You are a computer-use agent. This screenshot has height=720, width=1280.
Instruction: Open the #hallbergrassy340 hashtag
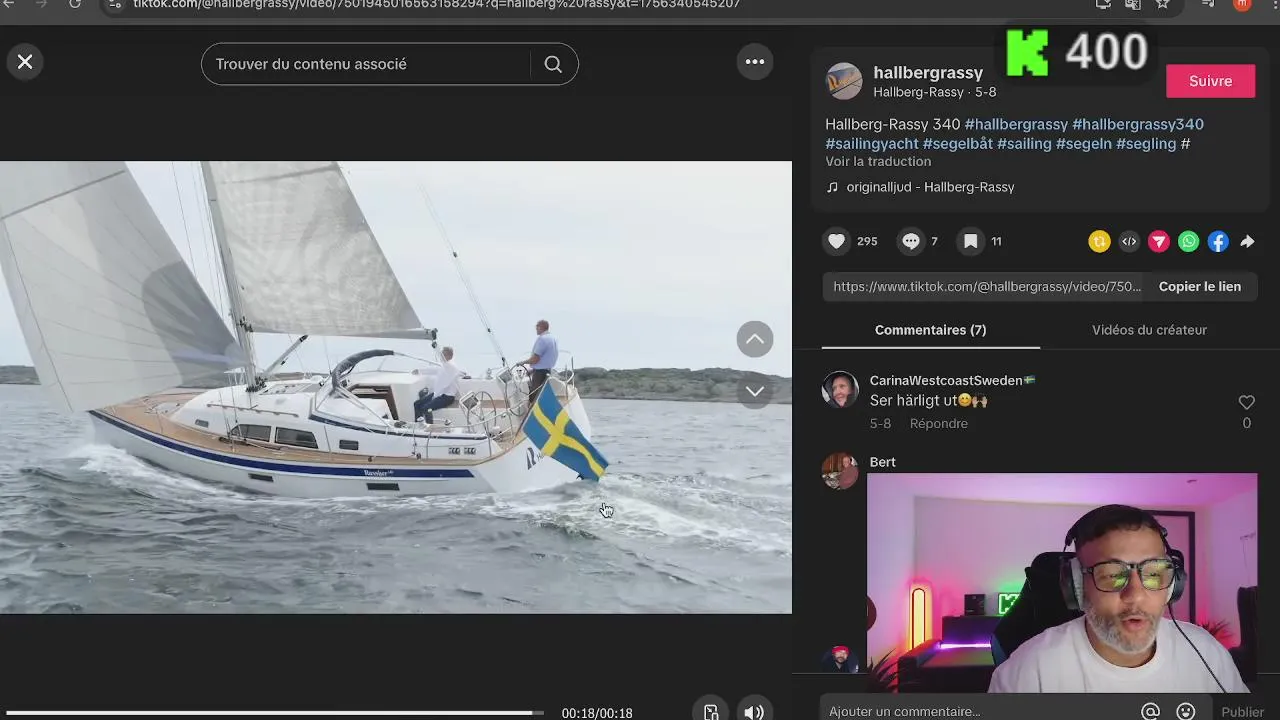pos(1138,124)
